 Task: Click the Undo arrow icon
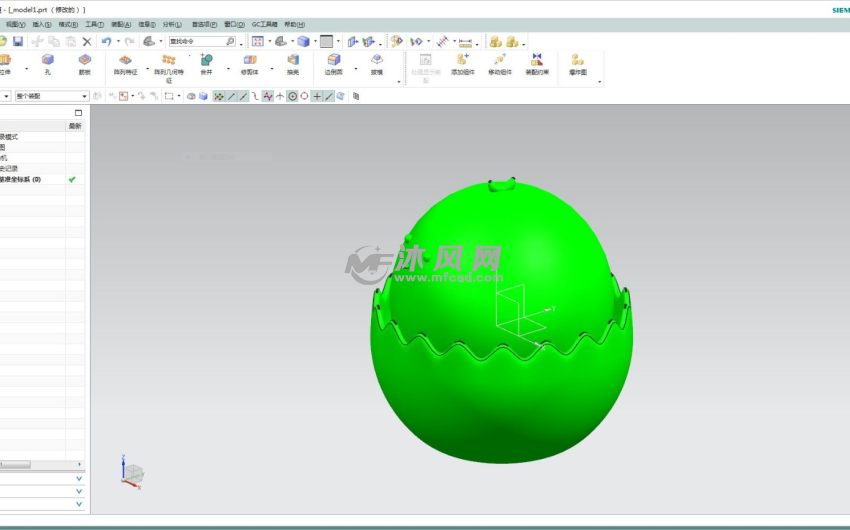[105, 41]
